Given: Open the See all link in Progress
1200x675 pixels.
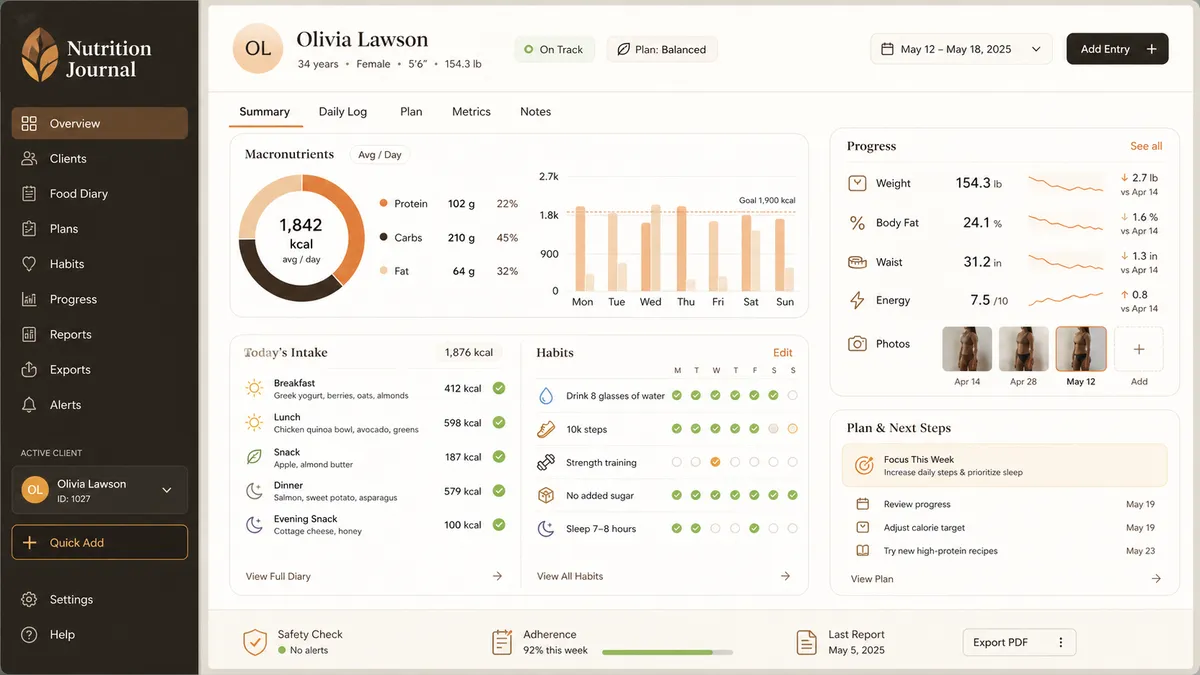Looking at the screenshot, I should pos(1146,146).
